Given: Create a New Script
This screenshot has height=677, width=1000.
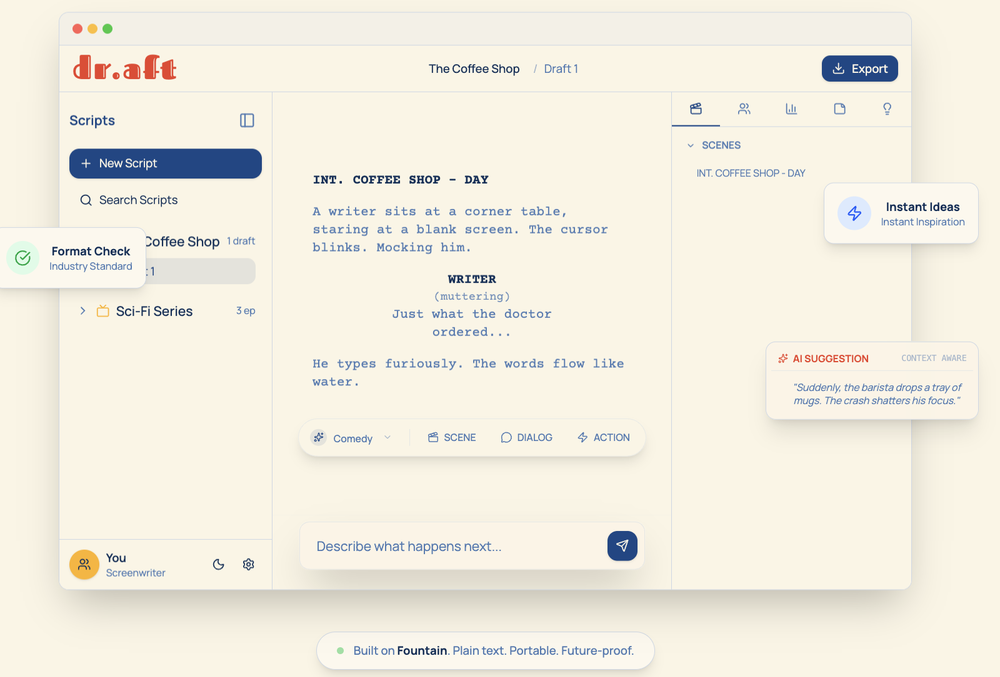Looking at the screenshot, I should coord(165,163).
